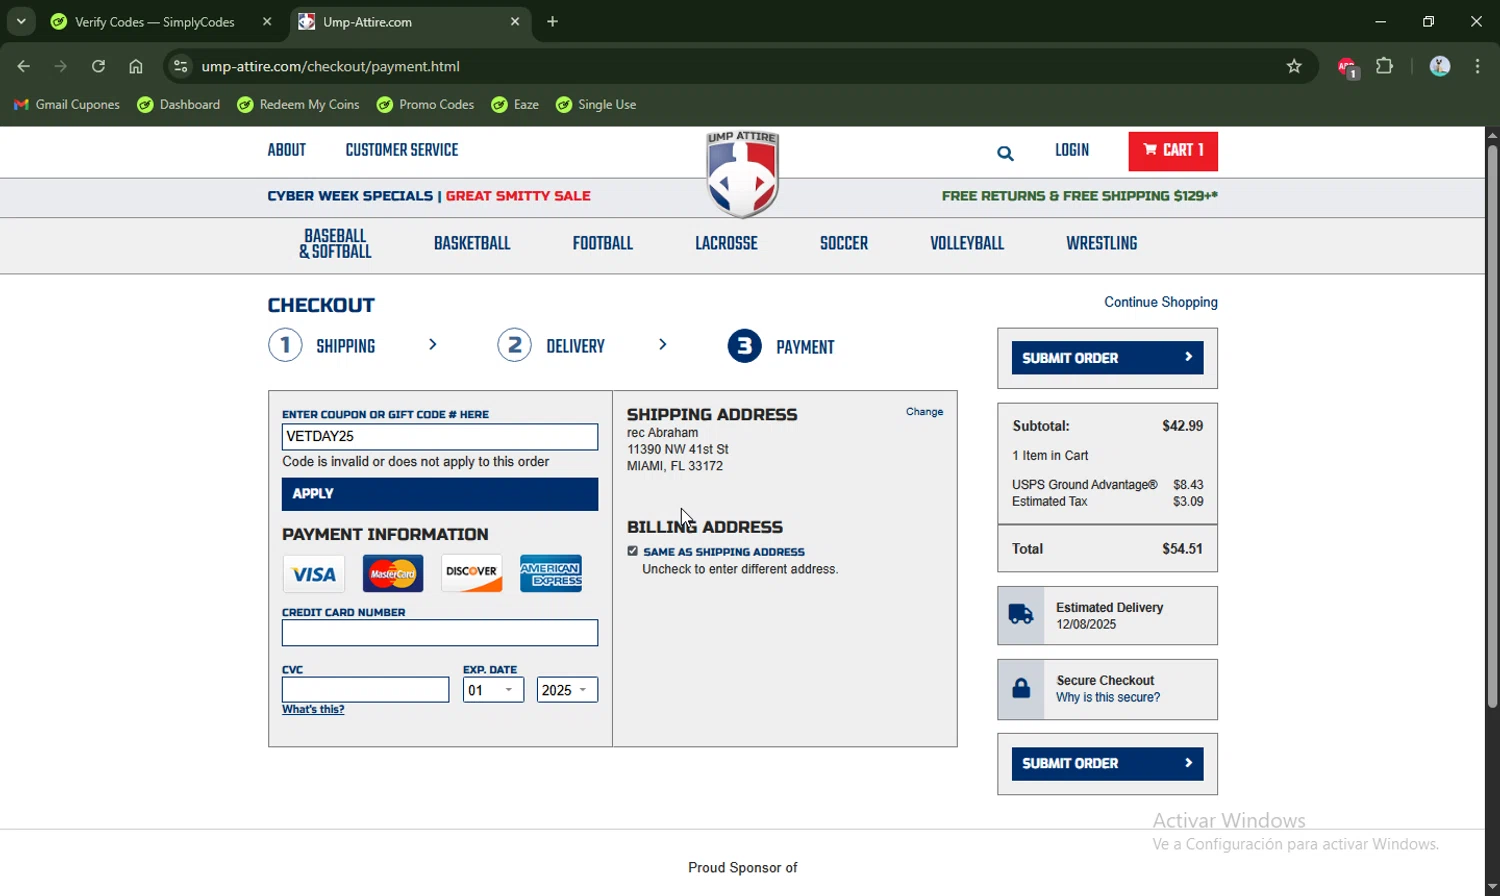1500x896 pixels.
Task: Apply the coupon code
Action: coord(440,494)
